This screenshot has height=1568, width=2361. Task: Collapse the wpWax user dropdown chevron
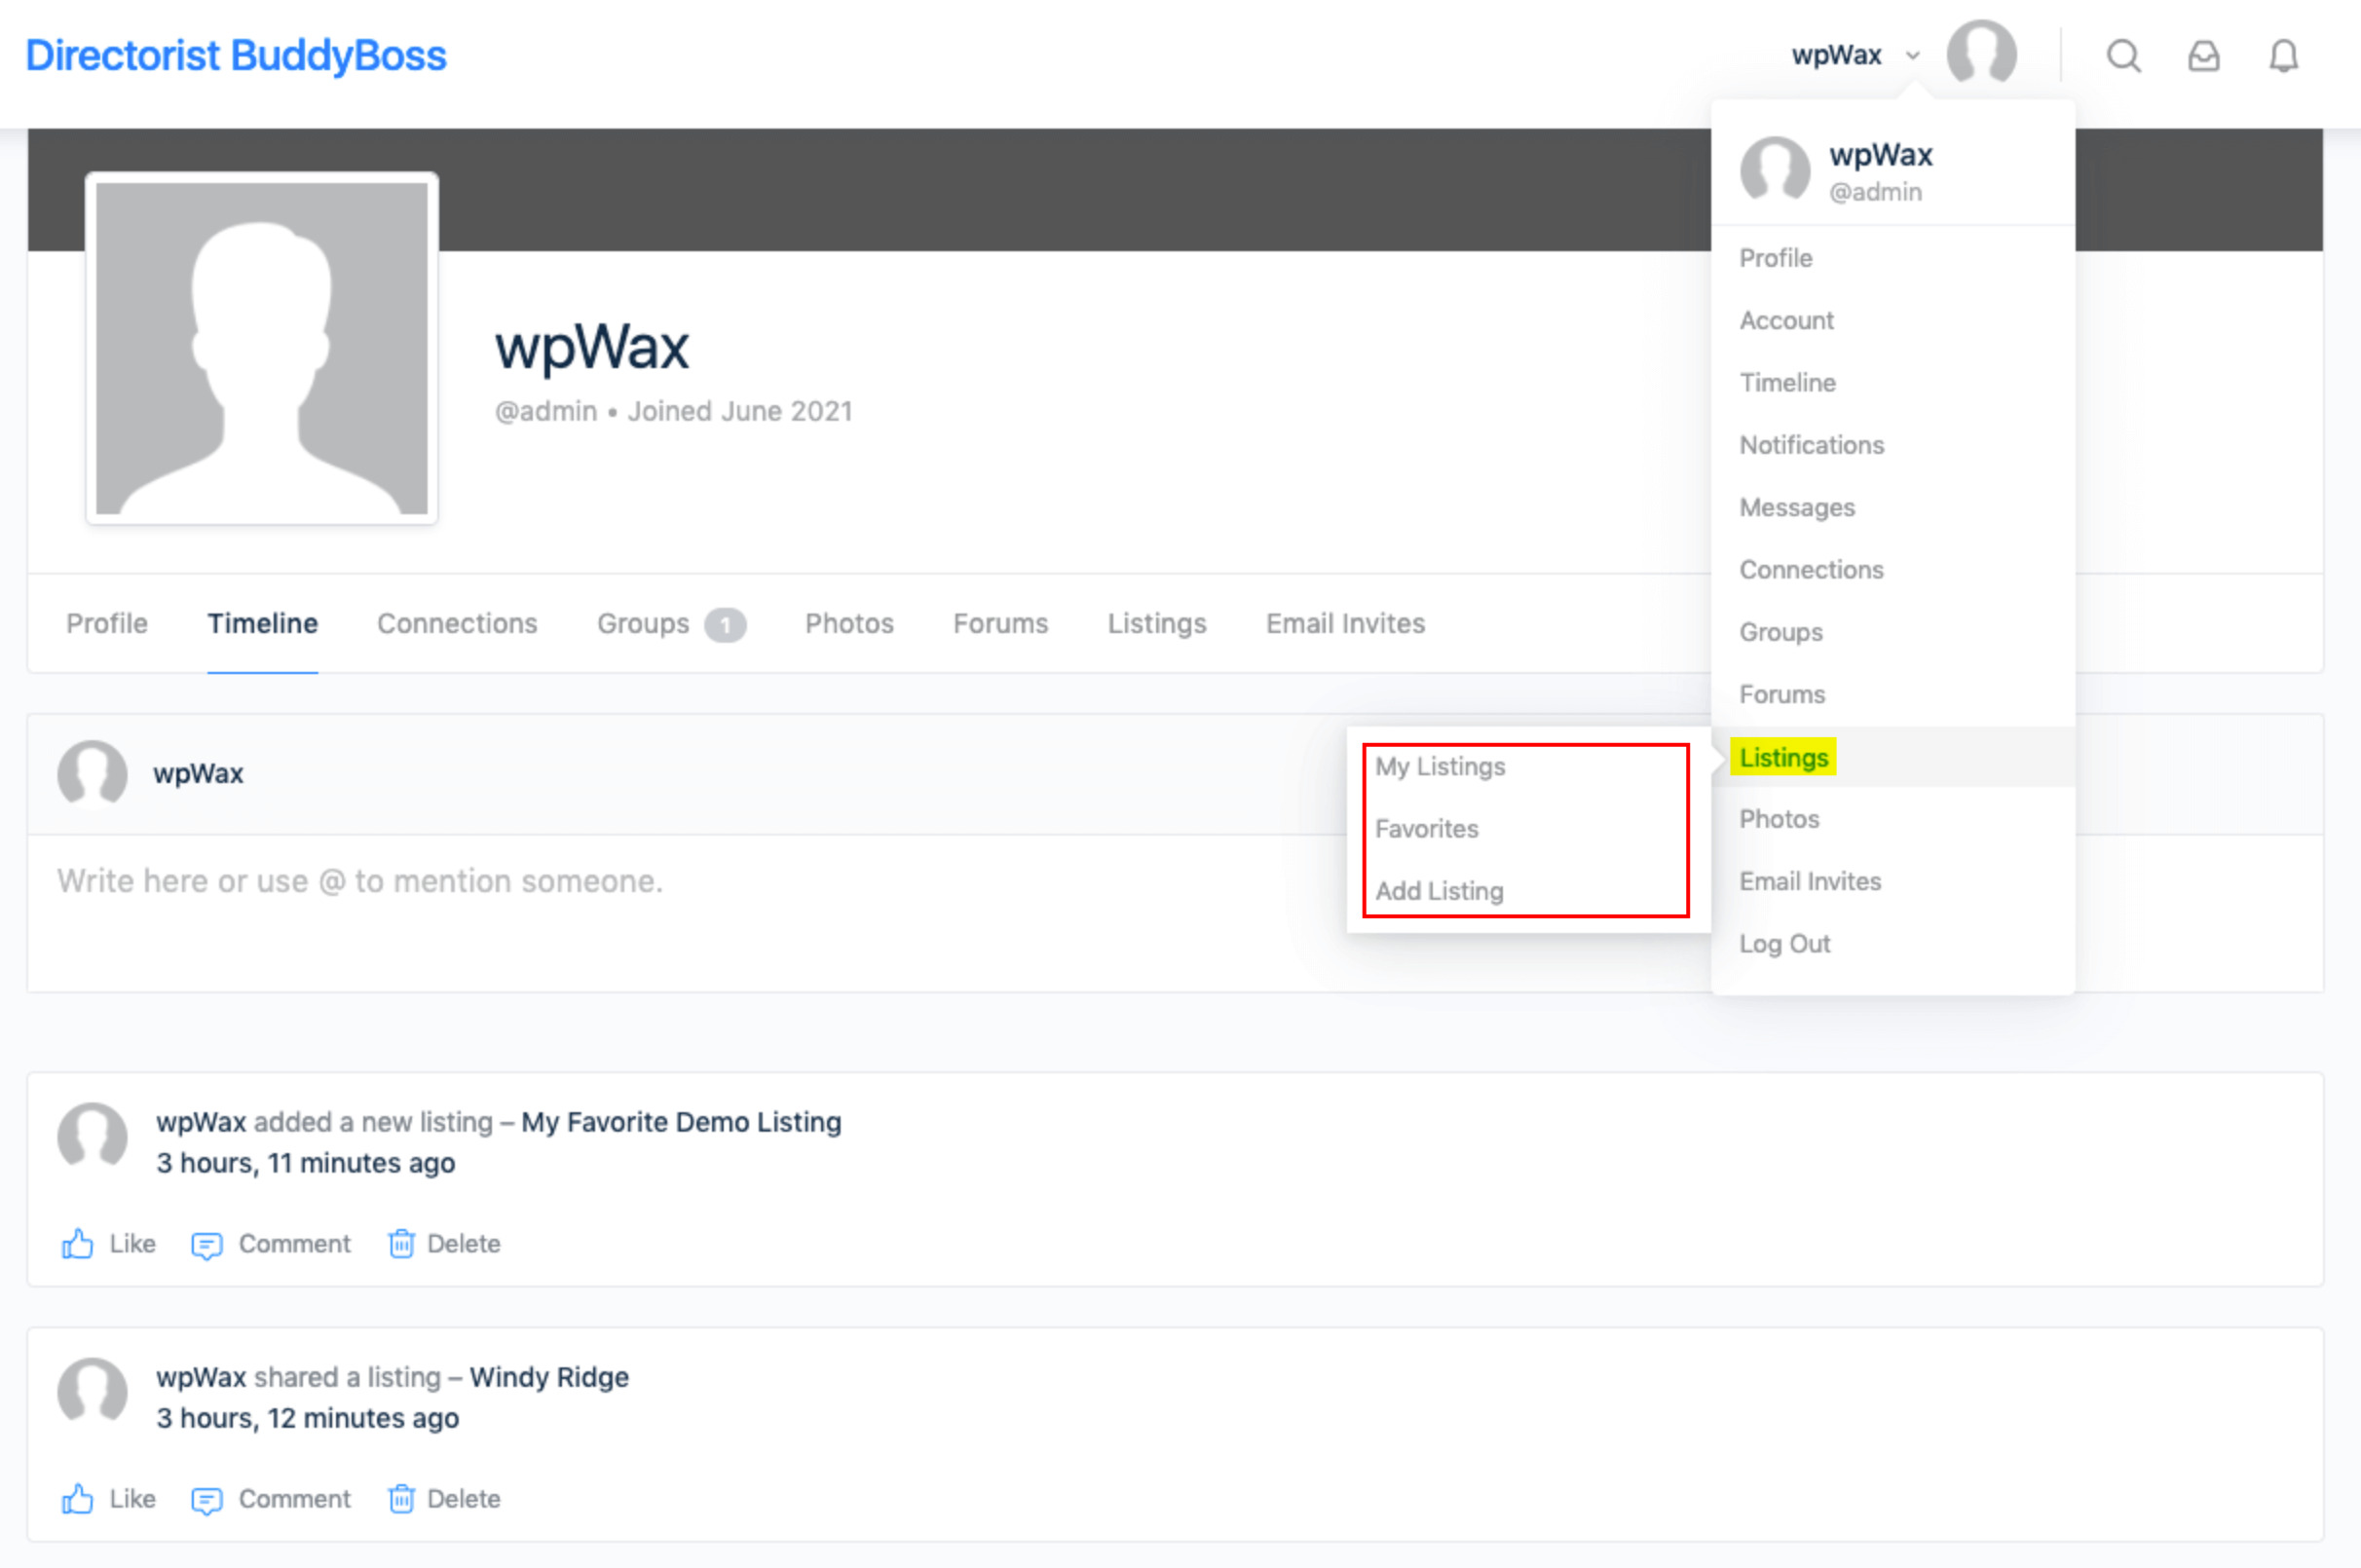tap(1912, 56)
